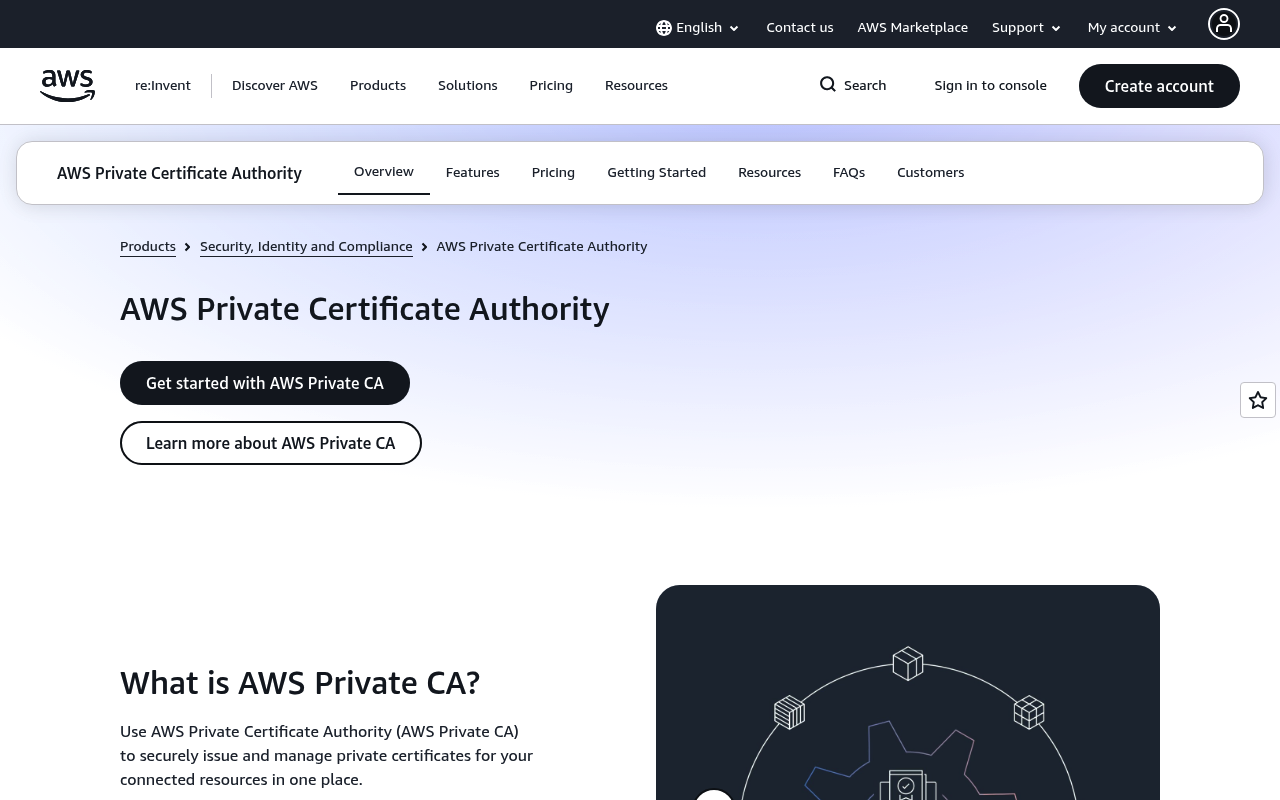Switch to the Customers tab

point(930,173)
